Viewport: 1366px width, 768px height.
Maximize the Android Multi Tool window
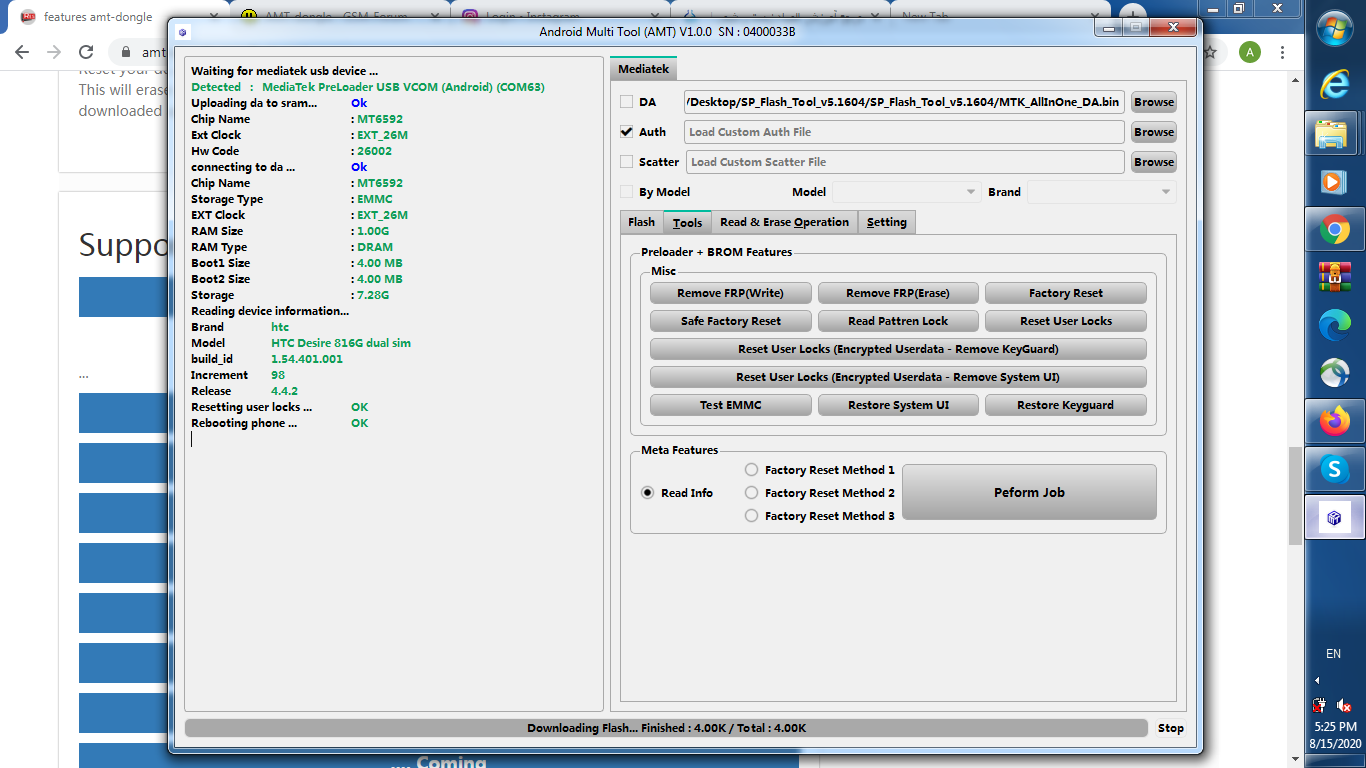(x=1135, y=28)
